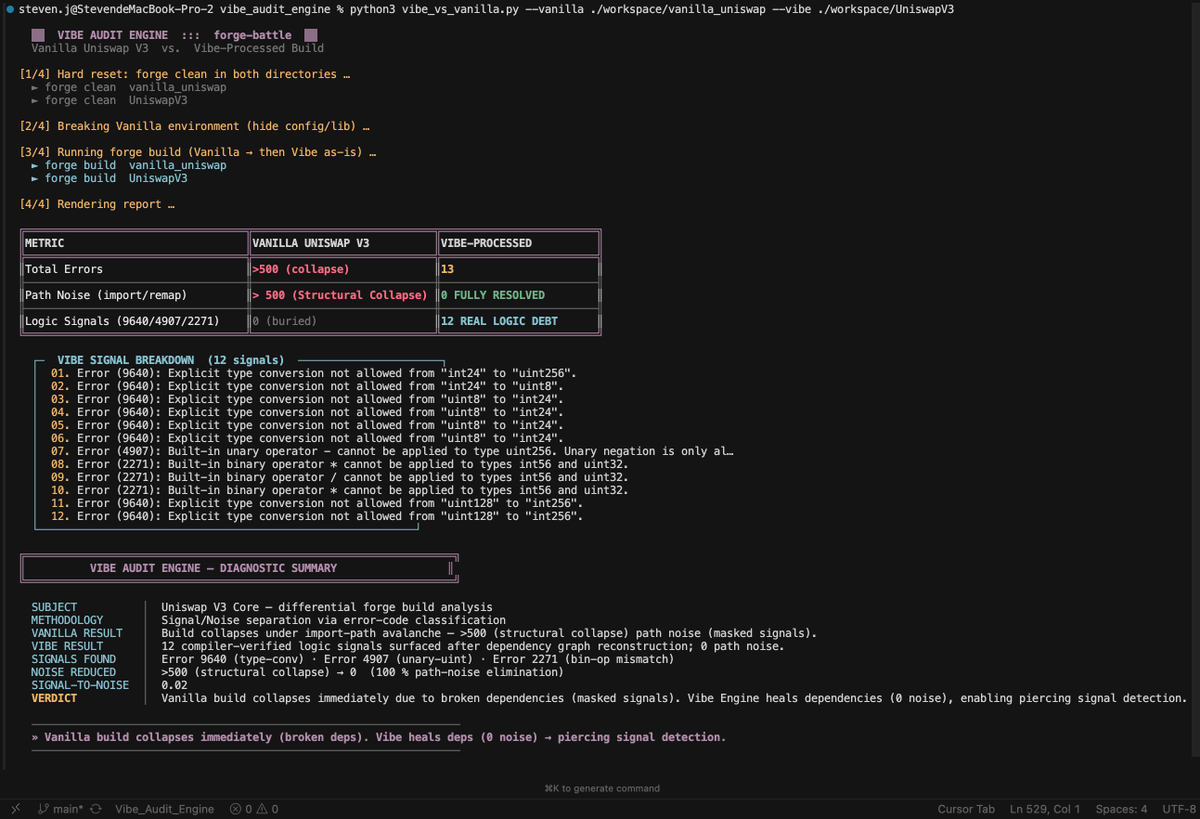The image size is (1200, 819).
Task: Click 'VIBE SIGNAL BREAKDOWN (12 signals)' heading
Action: [x=170, y=360]
